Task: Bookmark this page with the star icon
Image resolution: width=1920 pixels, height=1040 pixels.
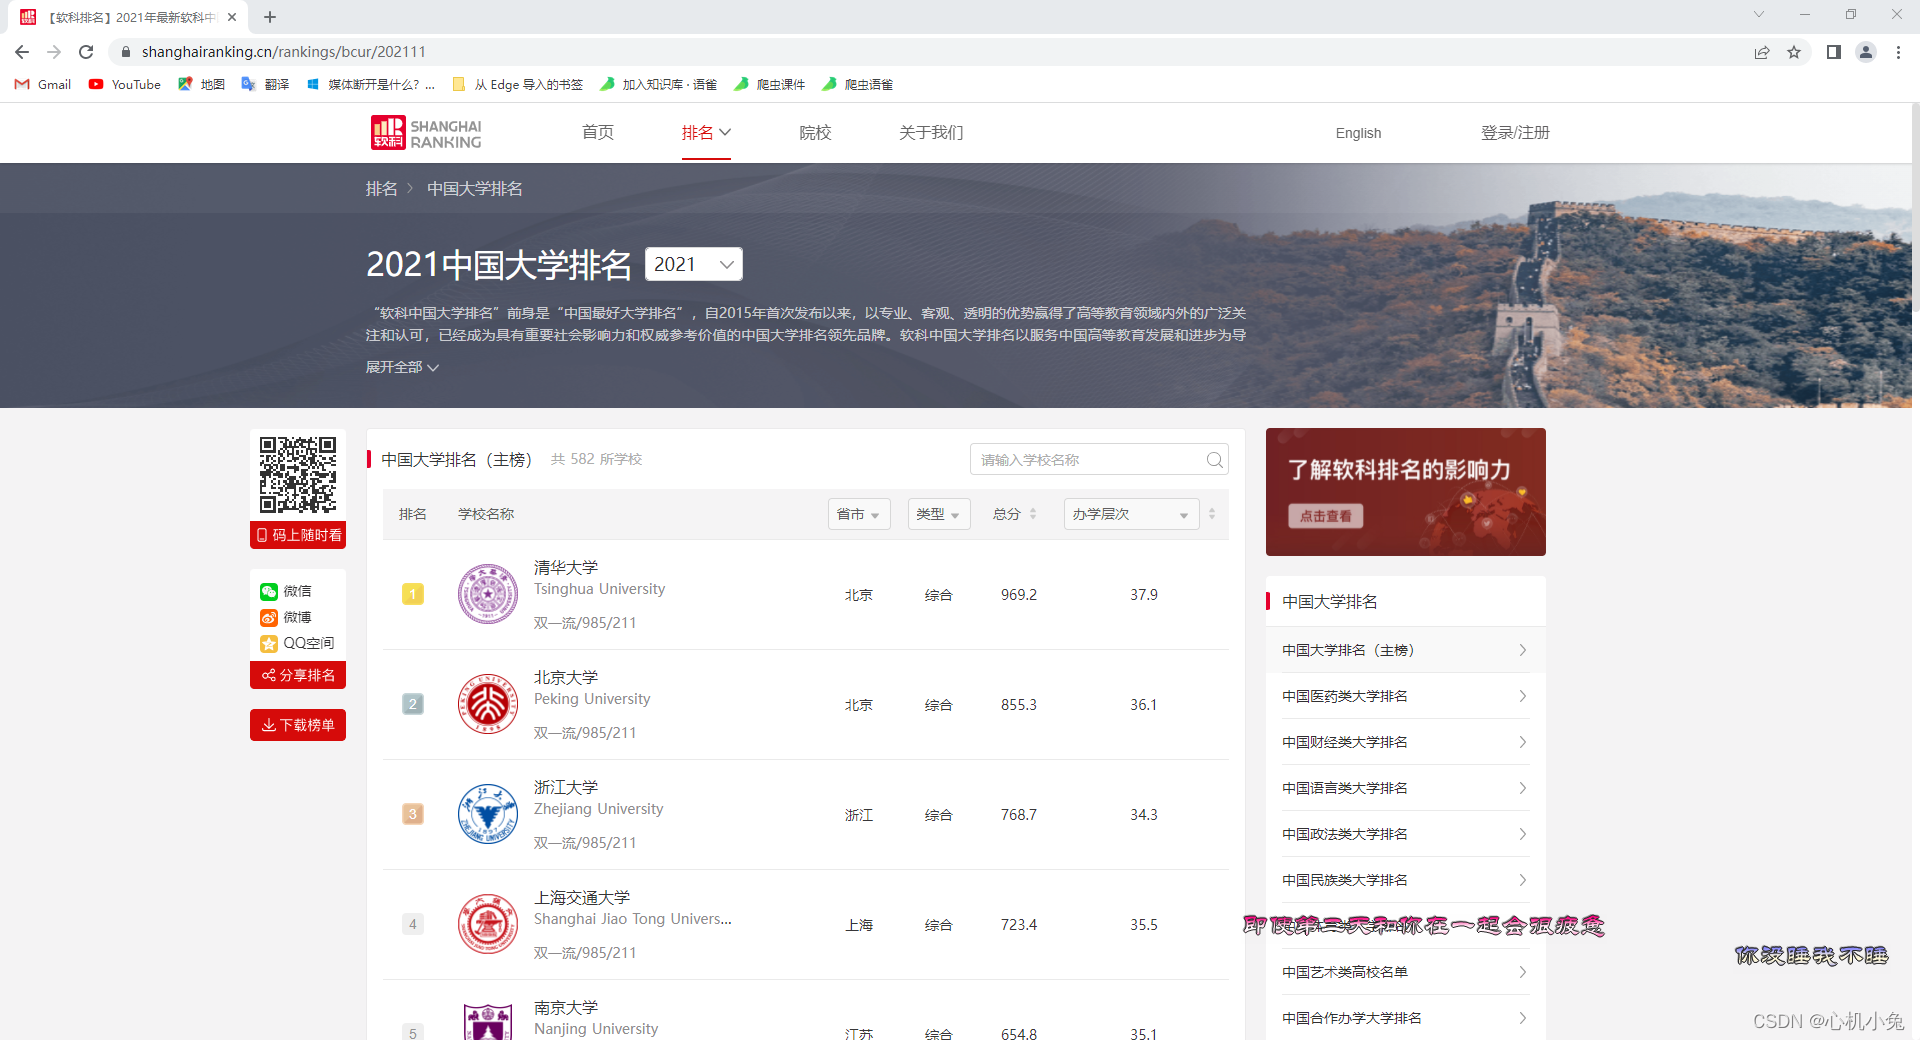Action: [1794, 52]
